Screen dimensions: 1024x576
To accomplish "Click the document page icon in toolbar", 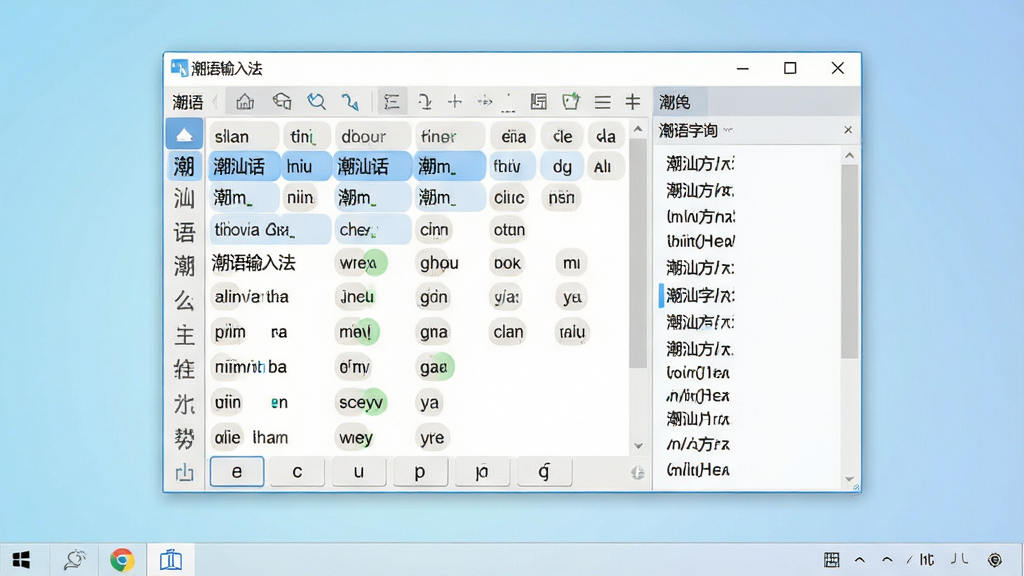I will 539,102.
